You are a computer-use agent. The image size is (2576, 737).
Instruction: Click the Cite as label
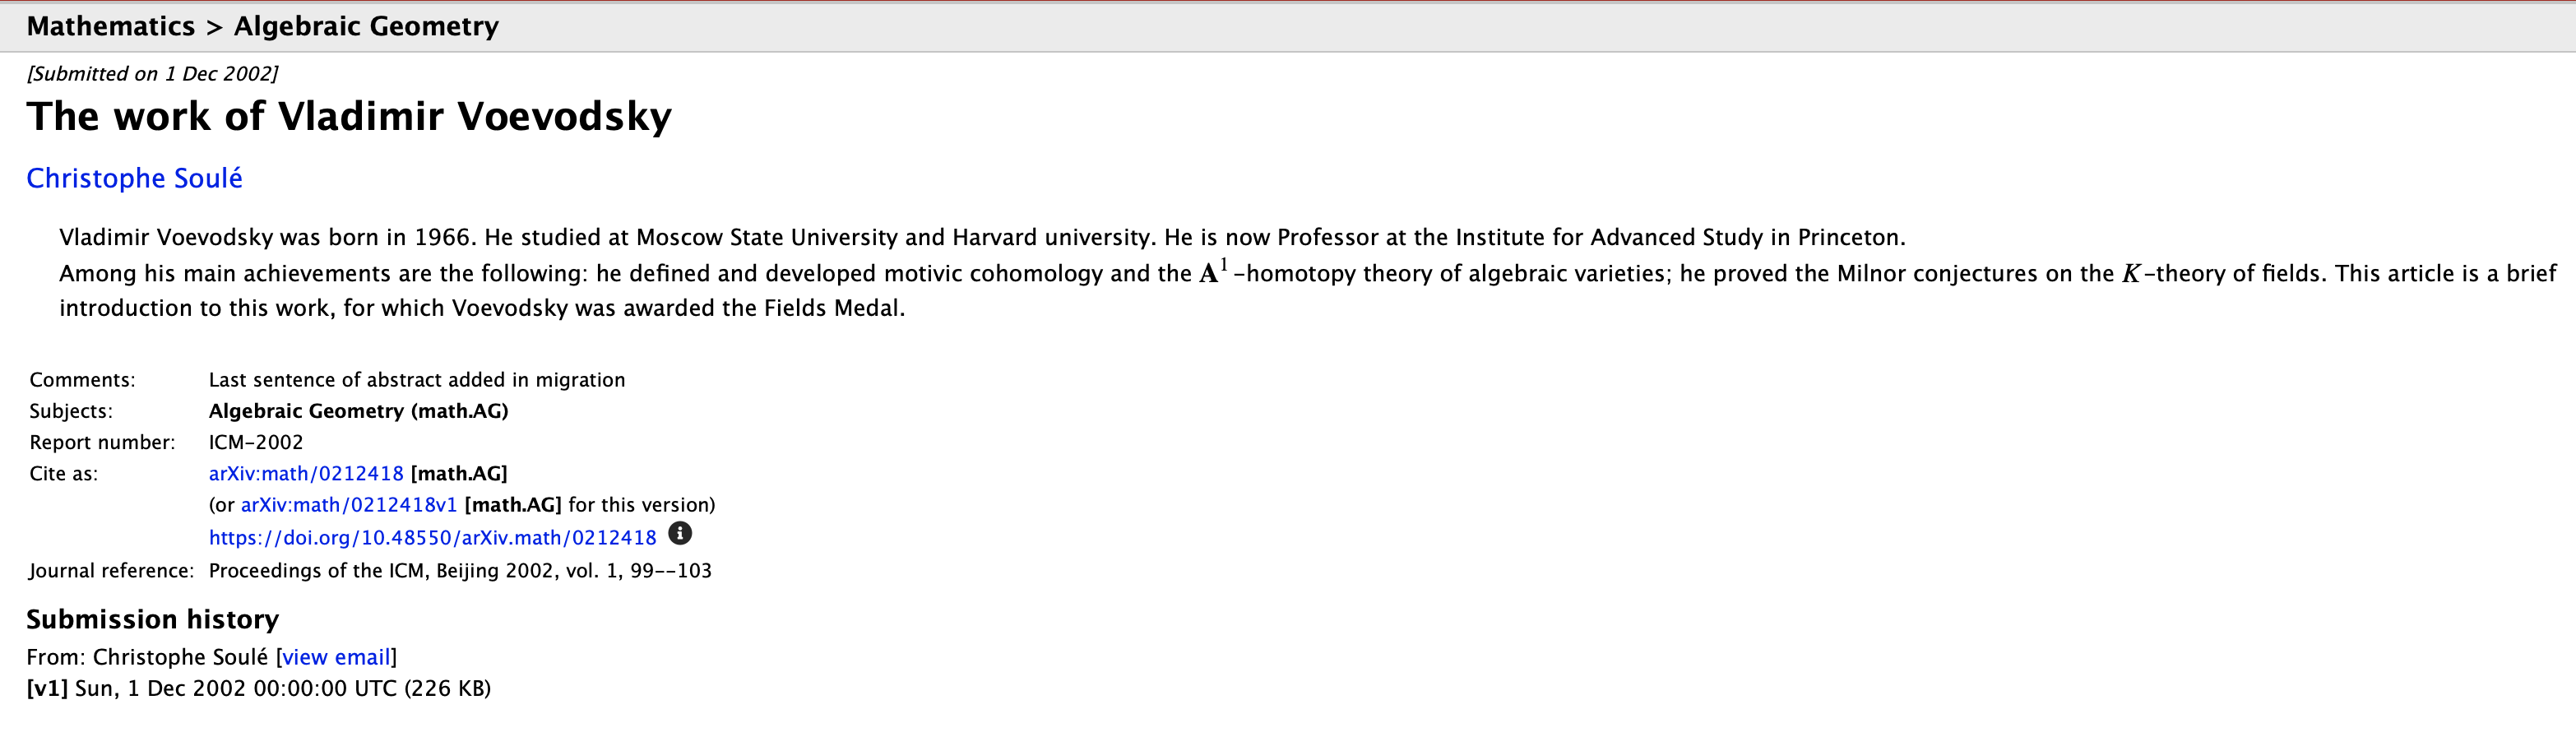click(64, 473)
